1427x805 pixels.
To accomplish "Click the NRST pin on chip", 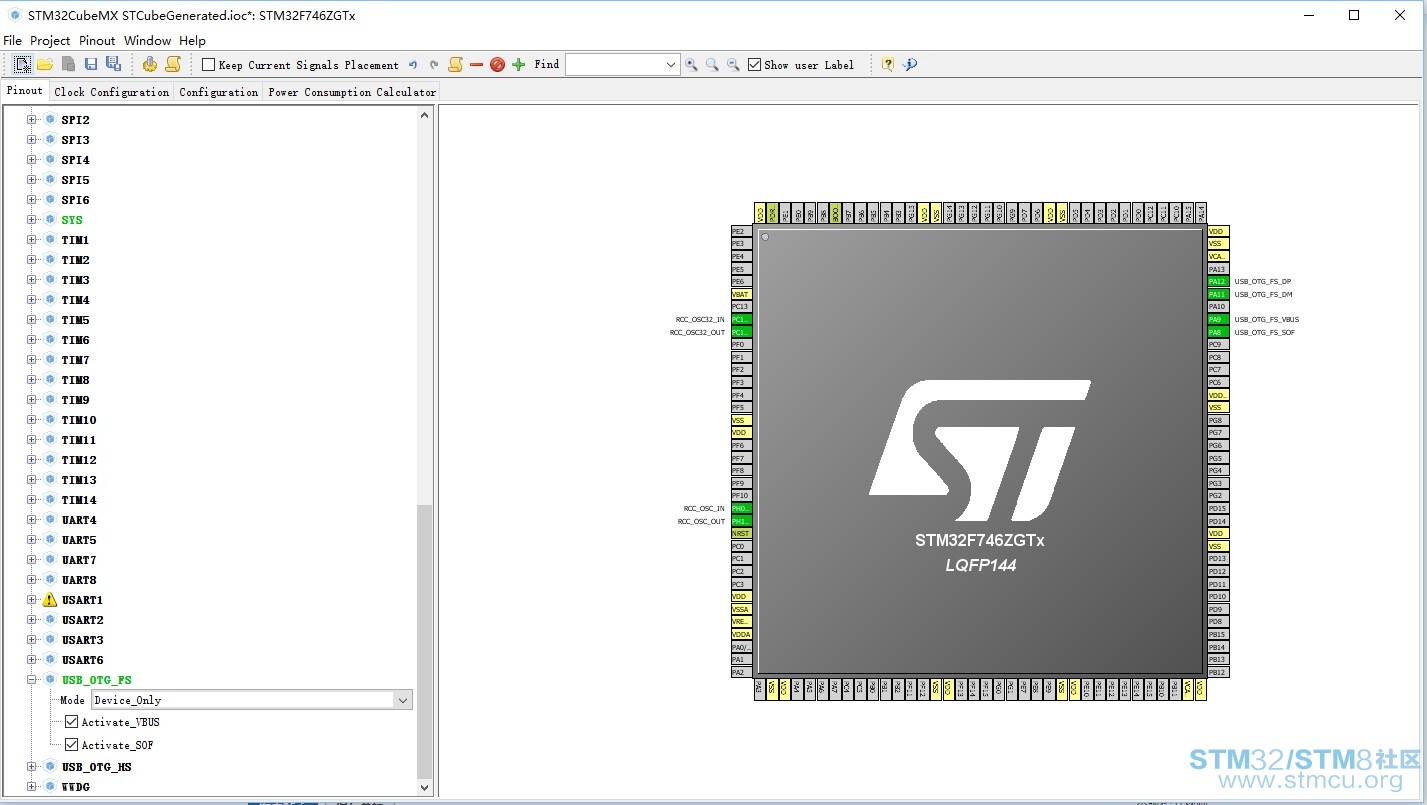I will point(741,533).
